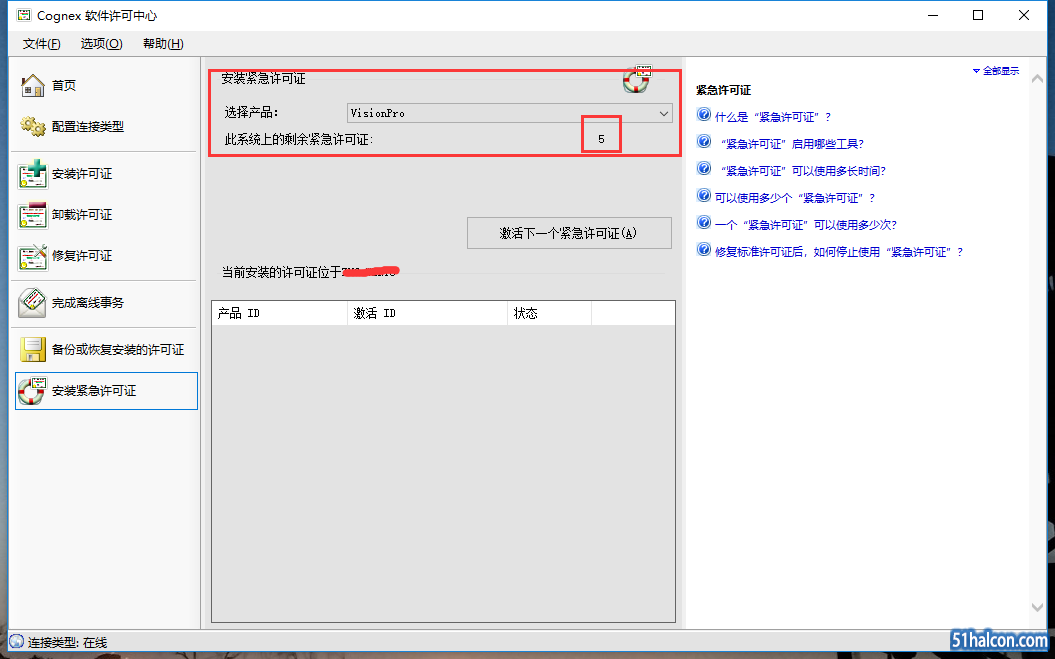Click the 配置连接类型 gears icon
This screenshot has height=659, width=1055.
(32, 126)
